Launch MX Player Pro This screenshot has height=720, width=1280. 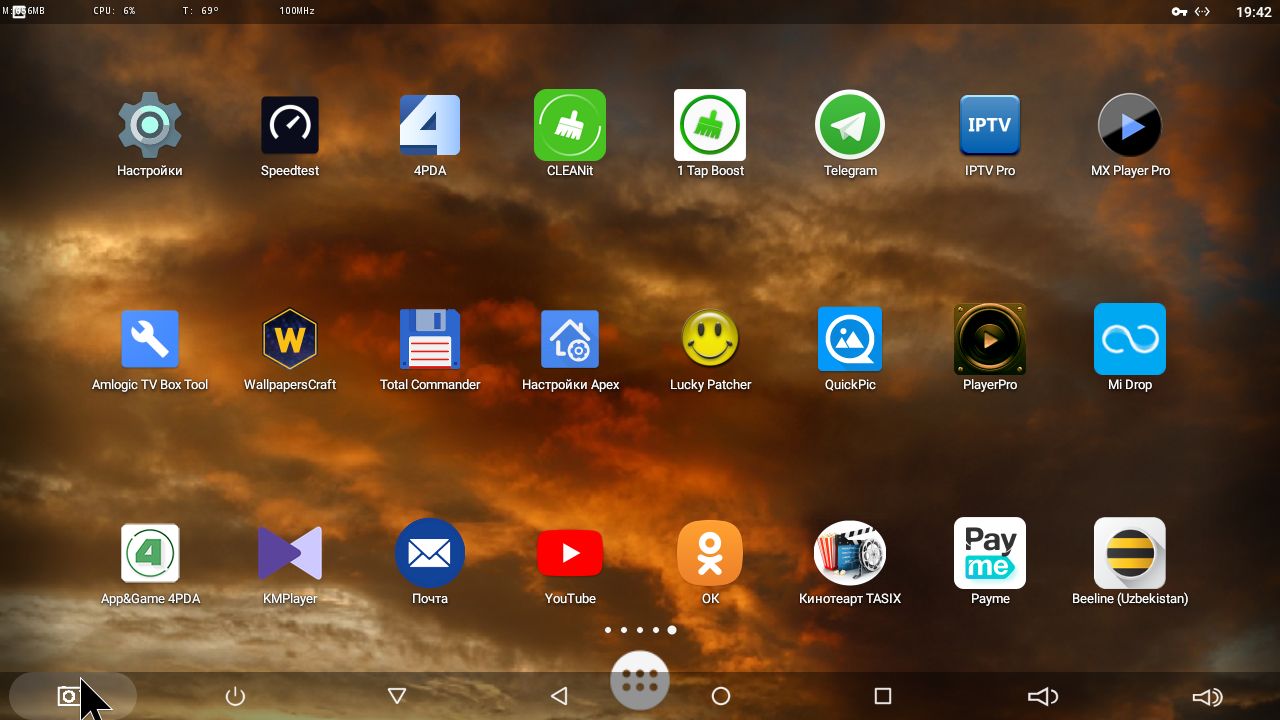click(x=1130, y=125)
